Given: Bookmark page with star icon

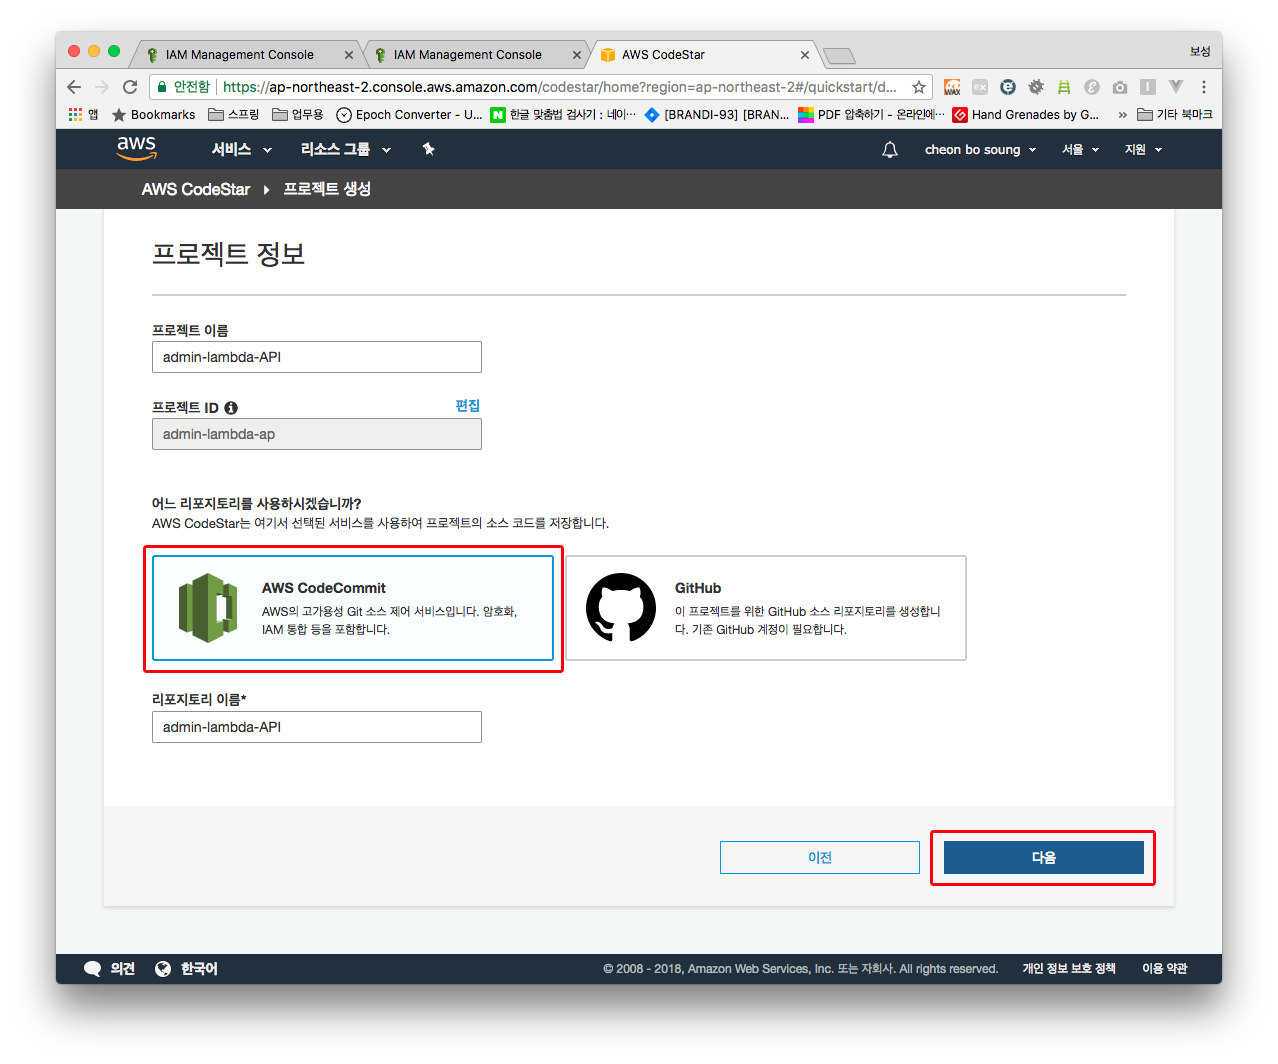Looking at the screenshot, I should [918, 87].
